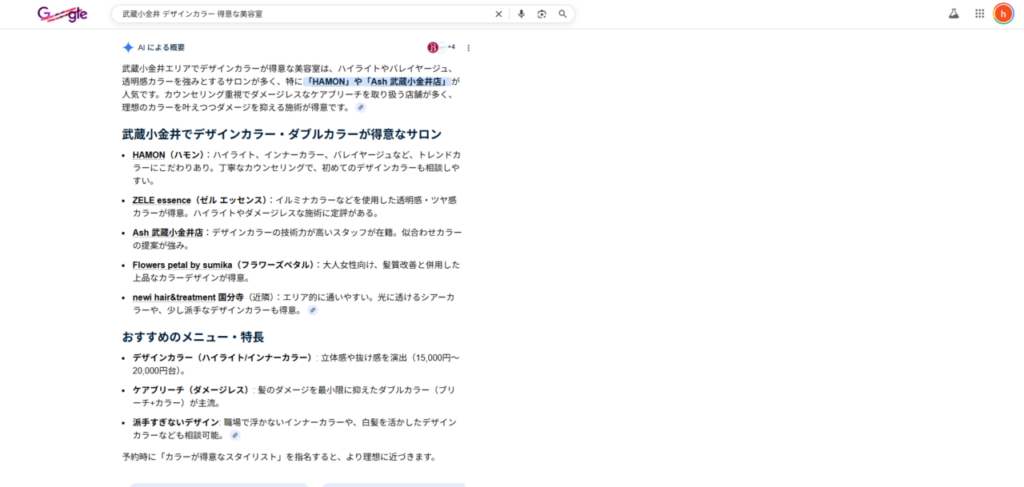Submit search with the magnifying glass icon
Image resolution: width=1024 pixels, height=487 pixels.
[562, 14]
